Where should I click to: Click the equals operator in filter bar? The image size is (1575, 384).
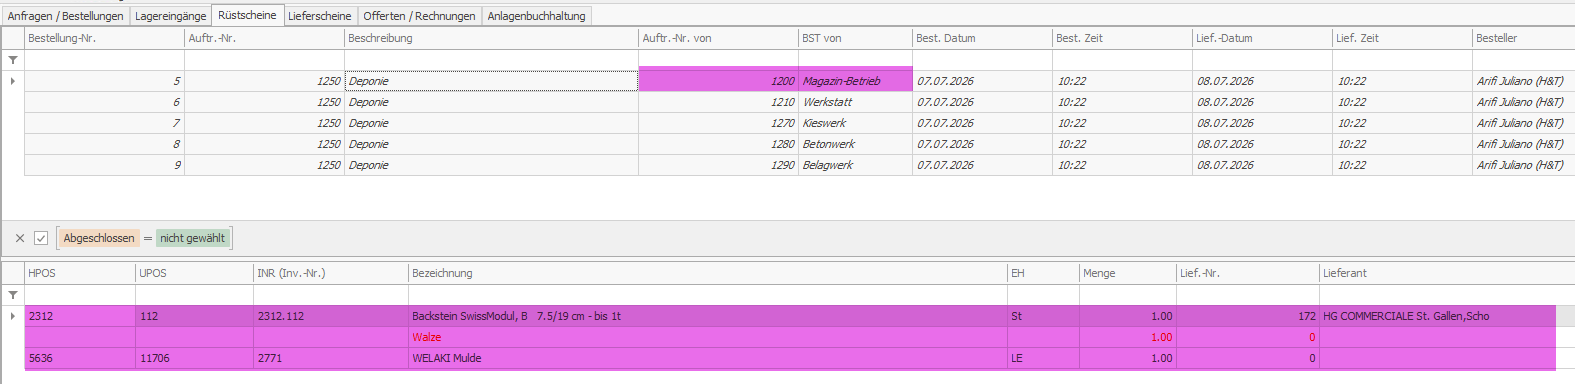tap(148, 238)
